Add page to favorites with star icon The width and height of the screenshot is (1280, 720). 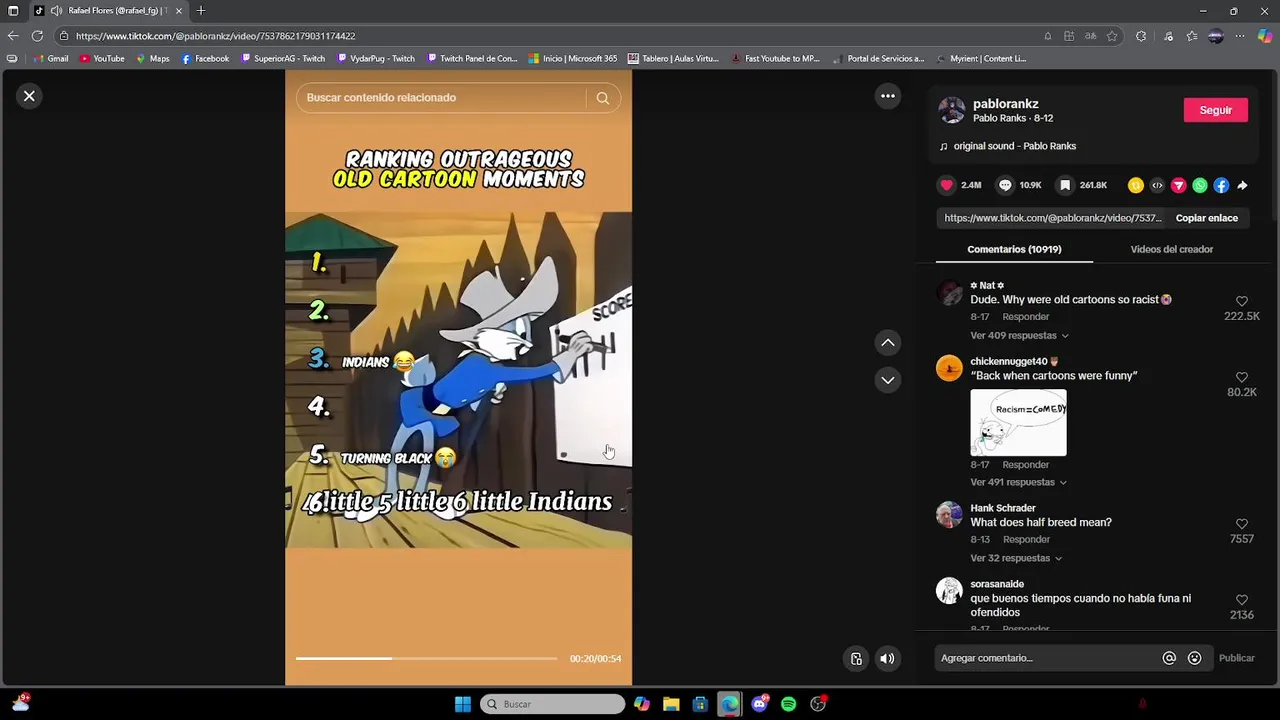[x=1112, y=36]
